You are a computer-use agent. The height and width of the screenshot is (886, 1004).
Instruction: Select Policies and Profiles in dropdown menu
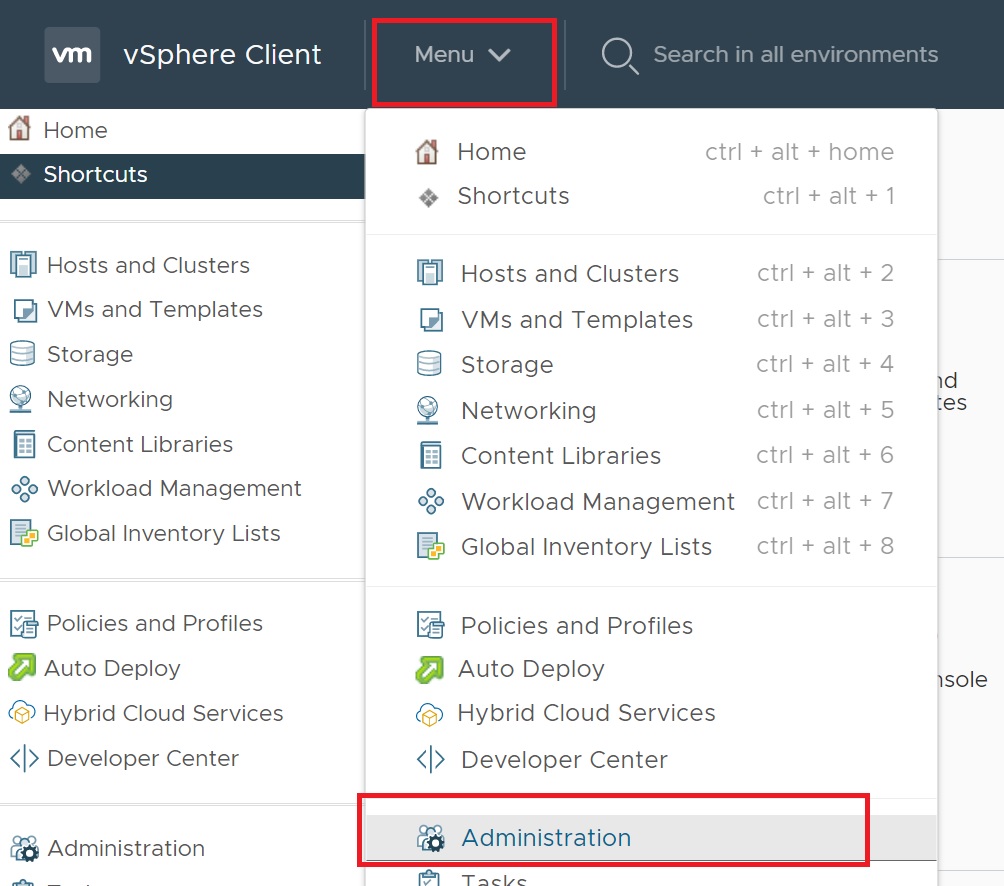click(576, 626)
